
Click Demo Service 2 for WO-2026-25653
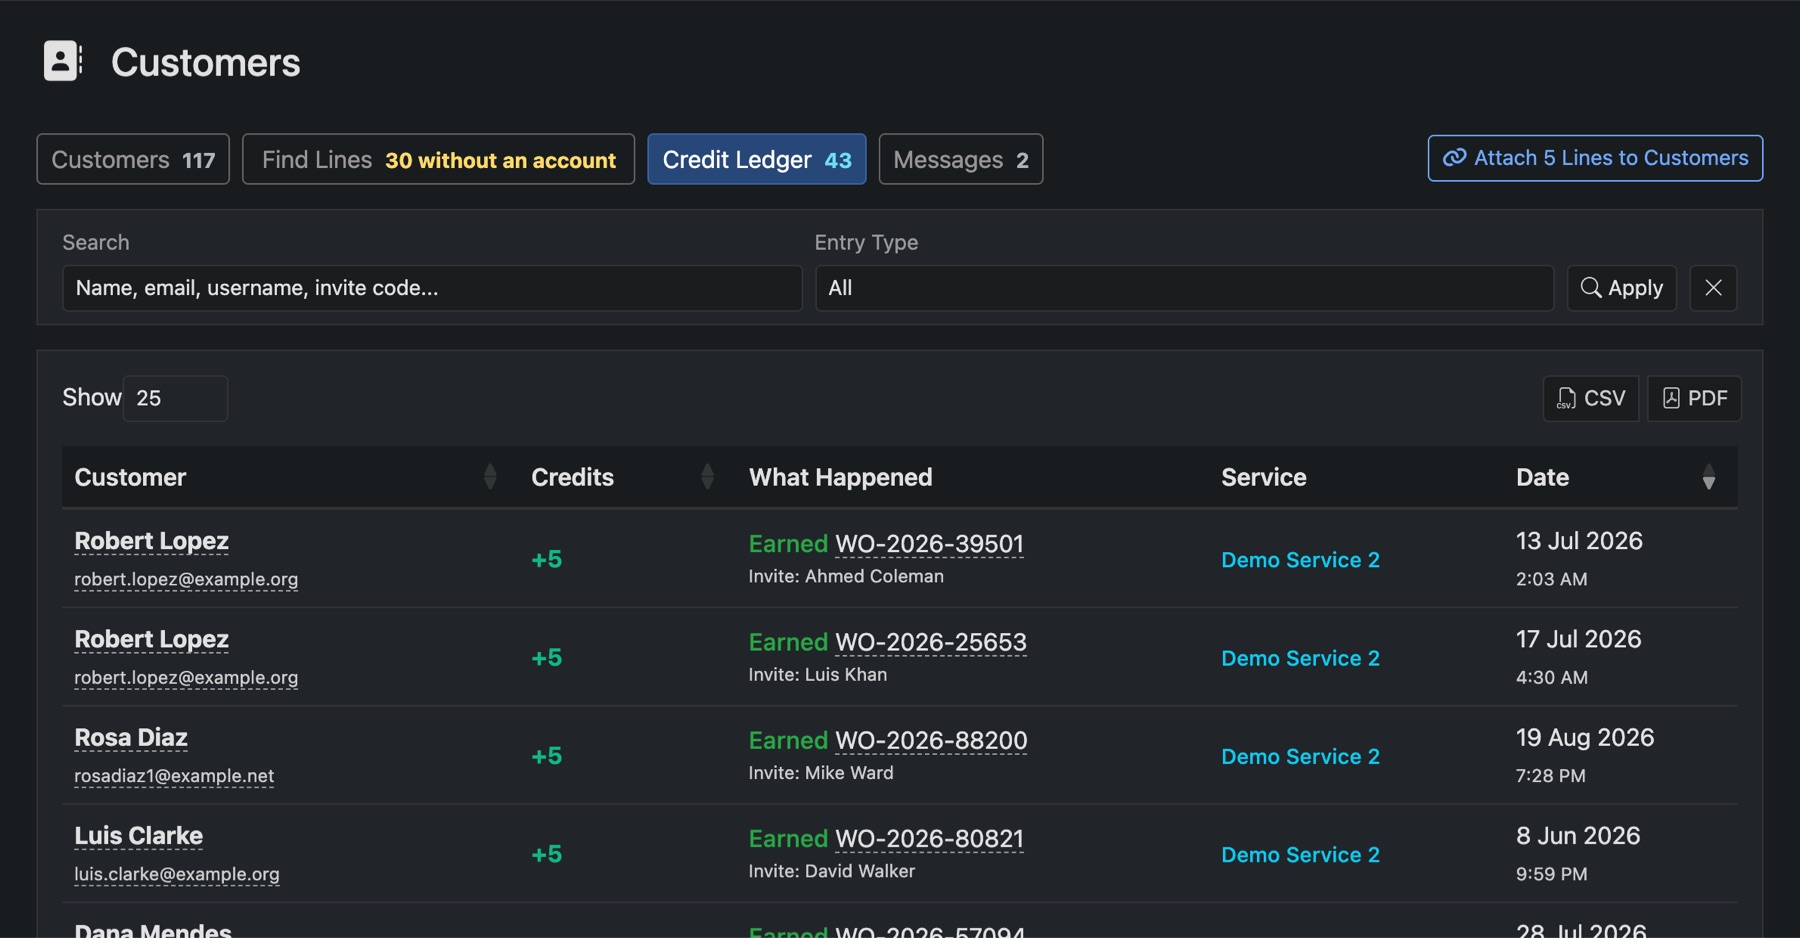(1300, 658)
